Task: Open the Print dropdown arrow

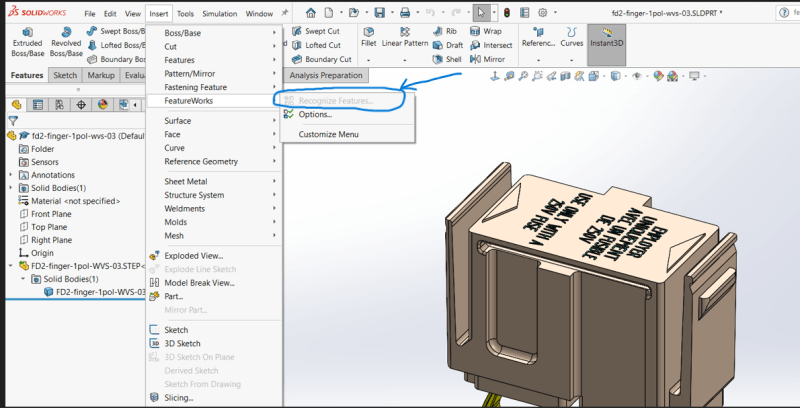Action: click(x=418, y=13)
